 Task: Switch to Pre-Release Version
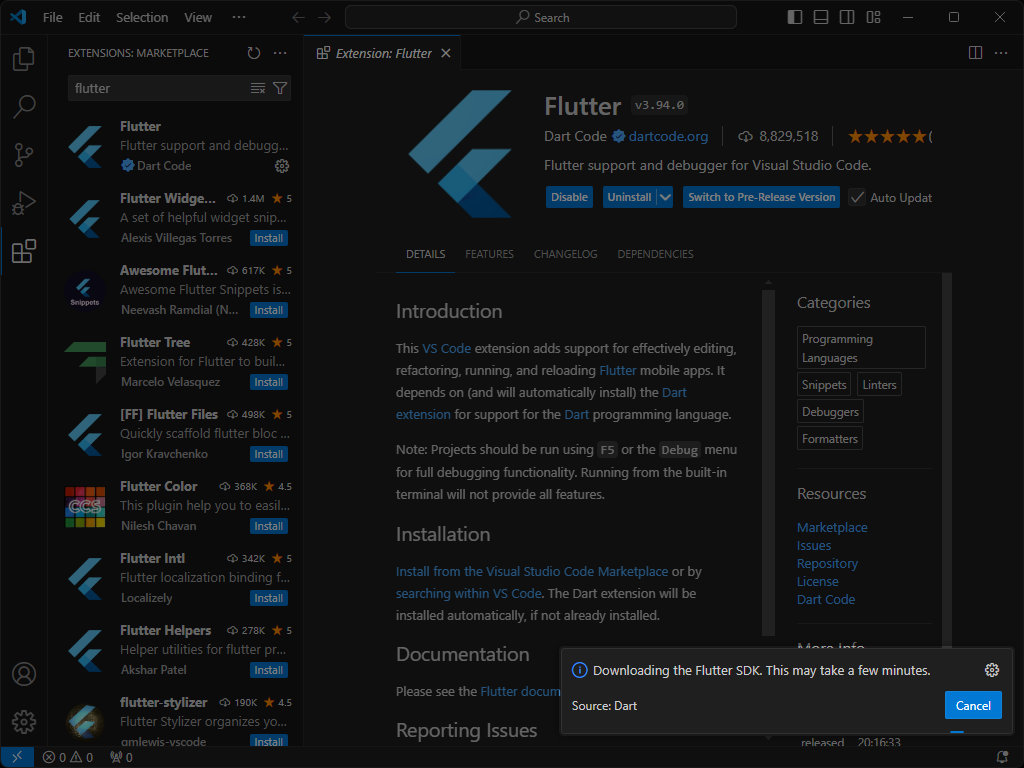[761, 197]
